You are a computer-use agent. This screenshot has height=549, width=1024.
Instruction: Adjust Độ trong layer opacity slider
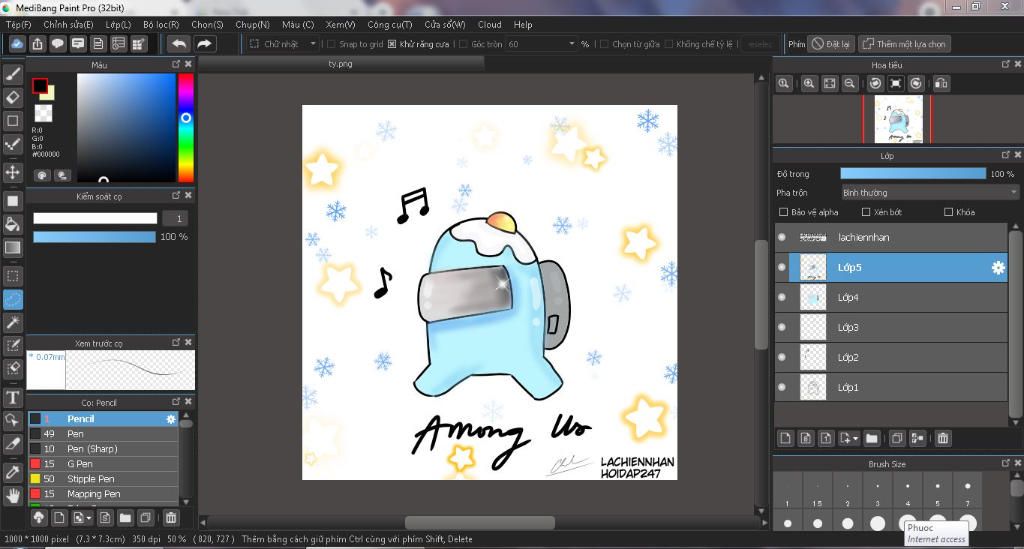pos(912,174)
